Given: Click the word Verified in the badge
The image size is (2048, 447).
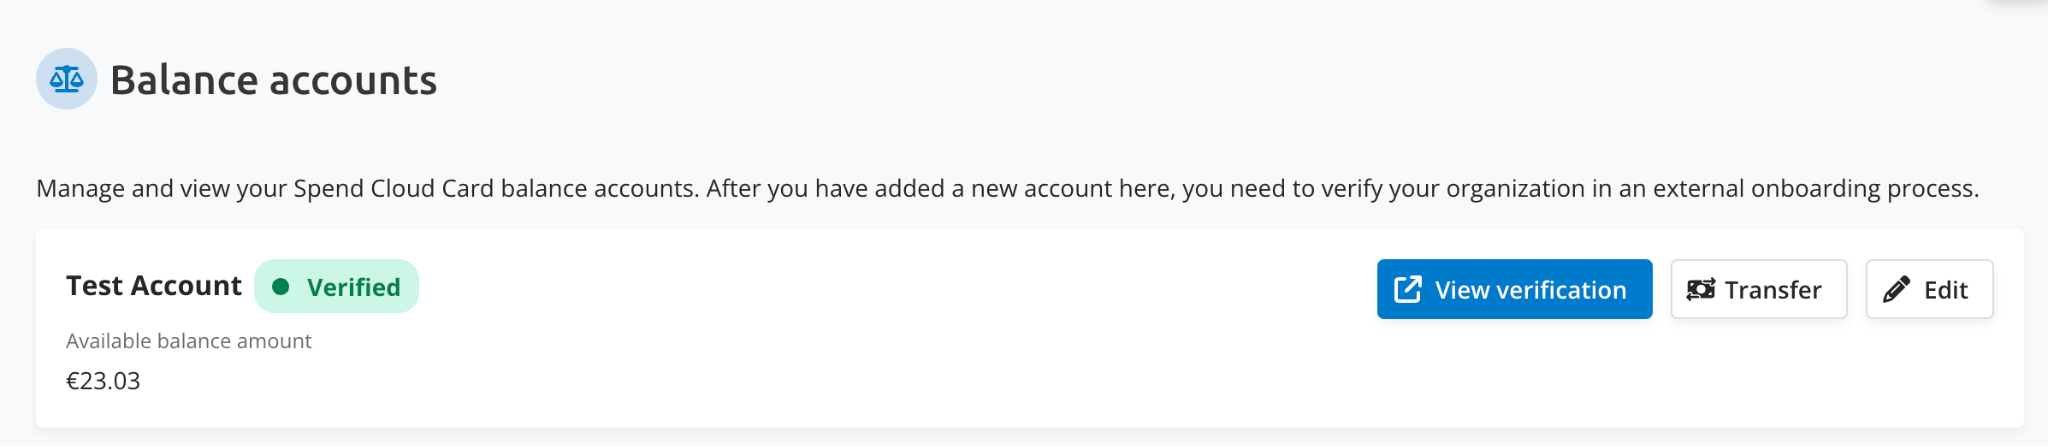Looking at the screenshot, I should pos(354,287).
